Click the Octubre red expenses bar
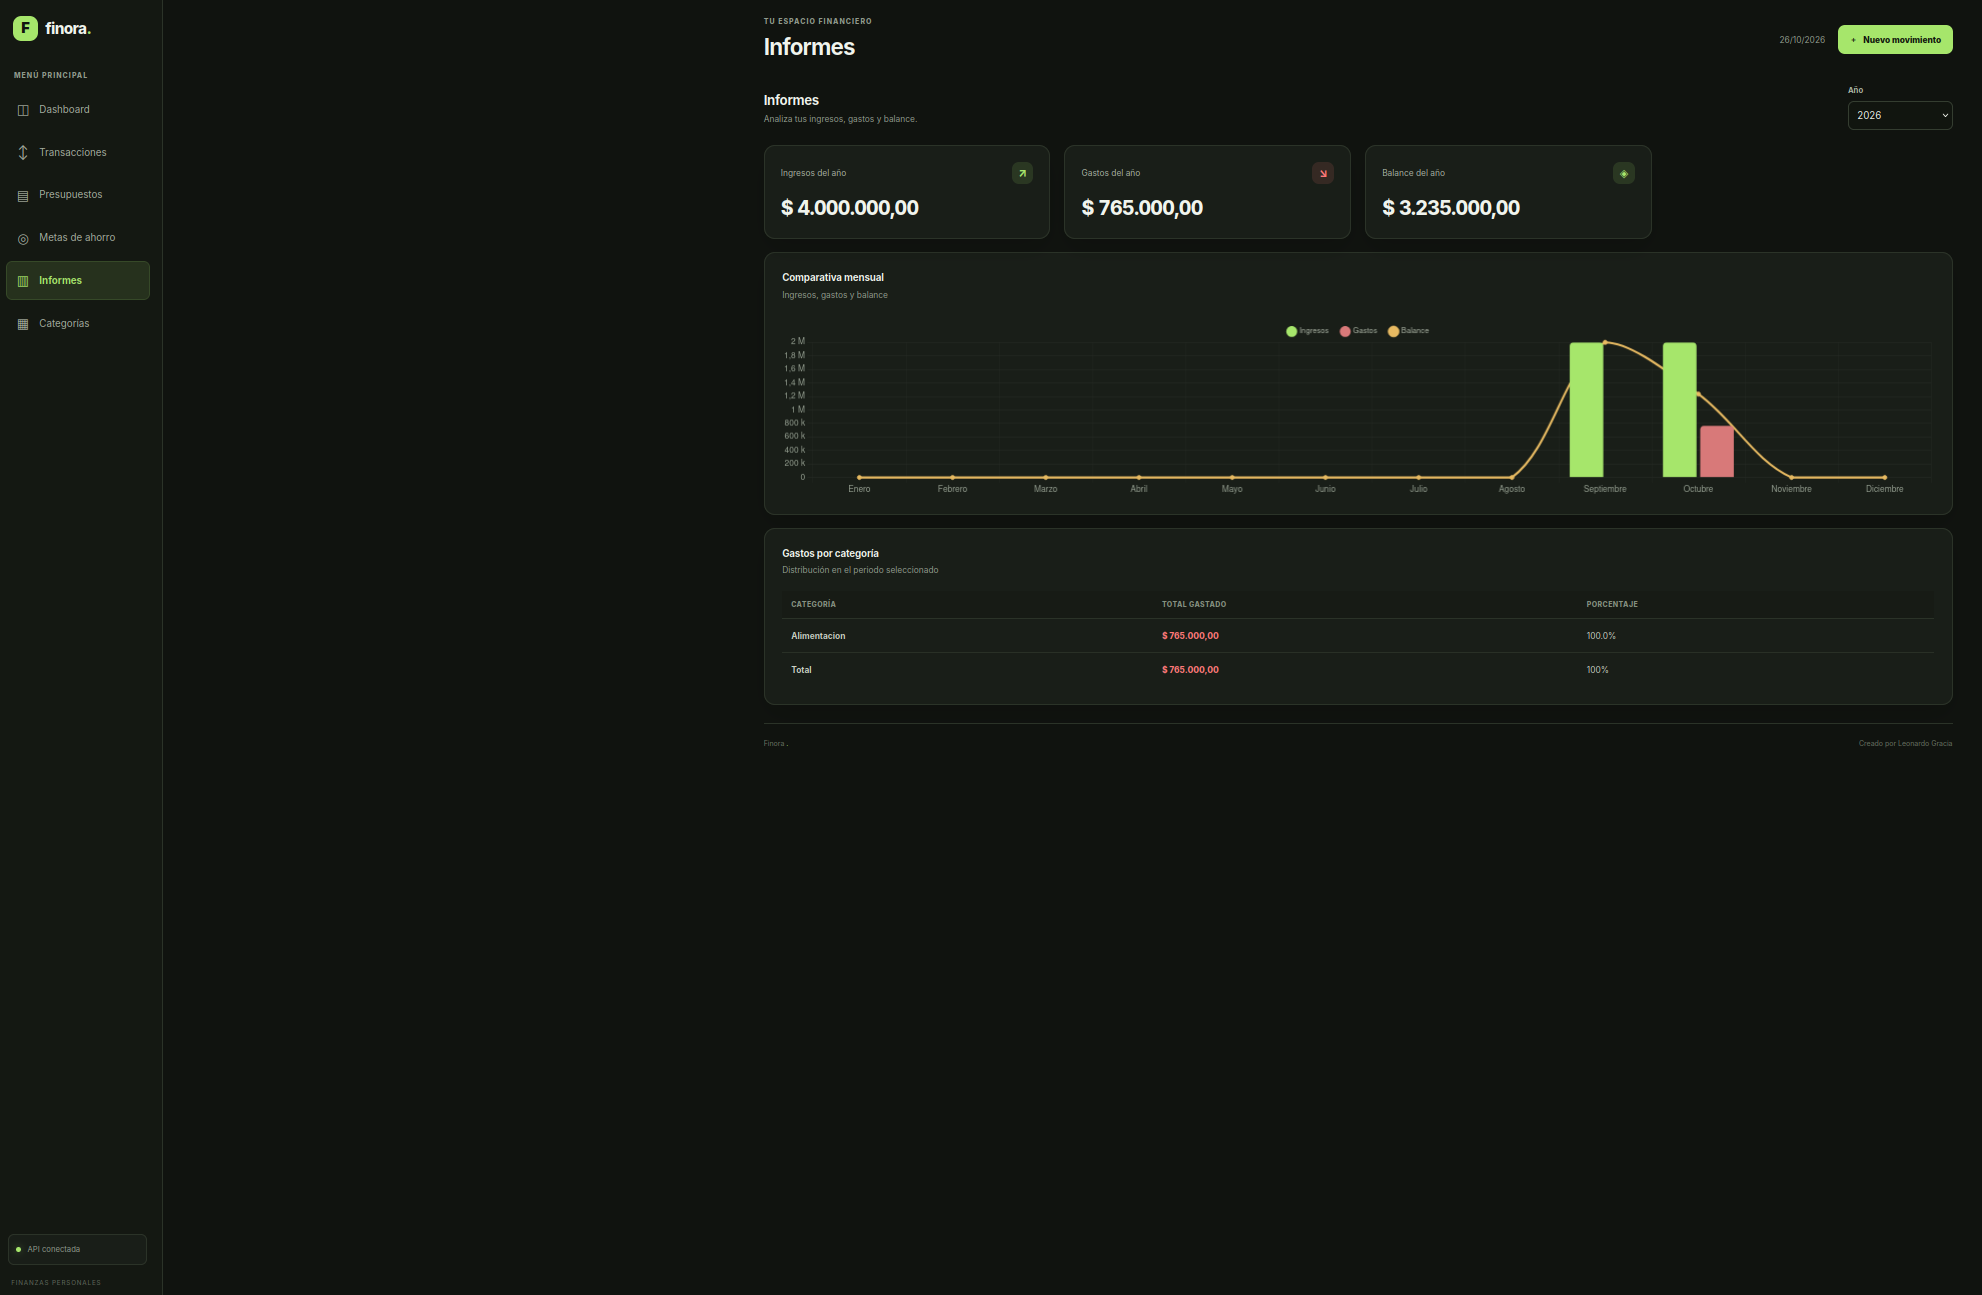 pos(1717,452)
